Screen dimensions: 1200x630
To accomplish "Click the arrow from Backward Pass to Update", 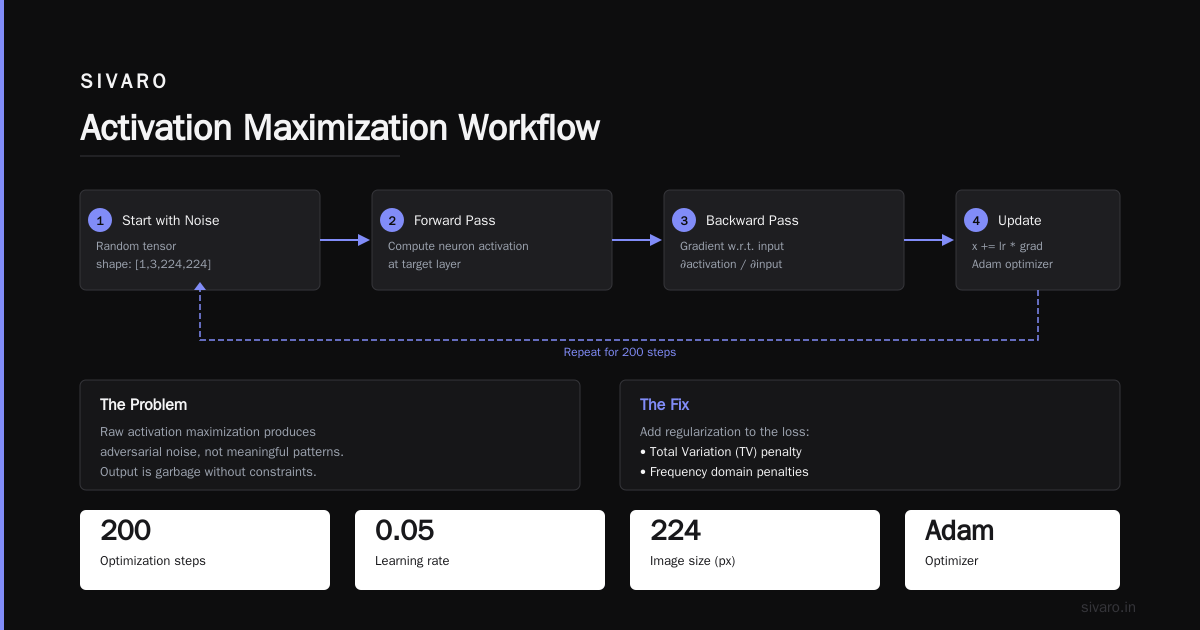I will pyautogui.click(x=929, y=240).
